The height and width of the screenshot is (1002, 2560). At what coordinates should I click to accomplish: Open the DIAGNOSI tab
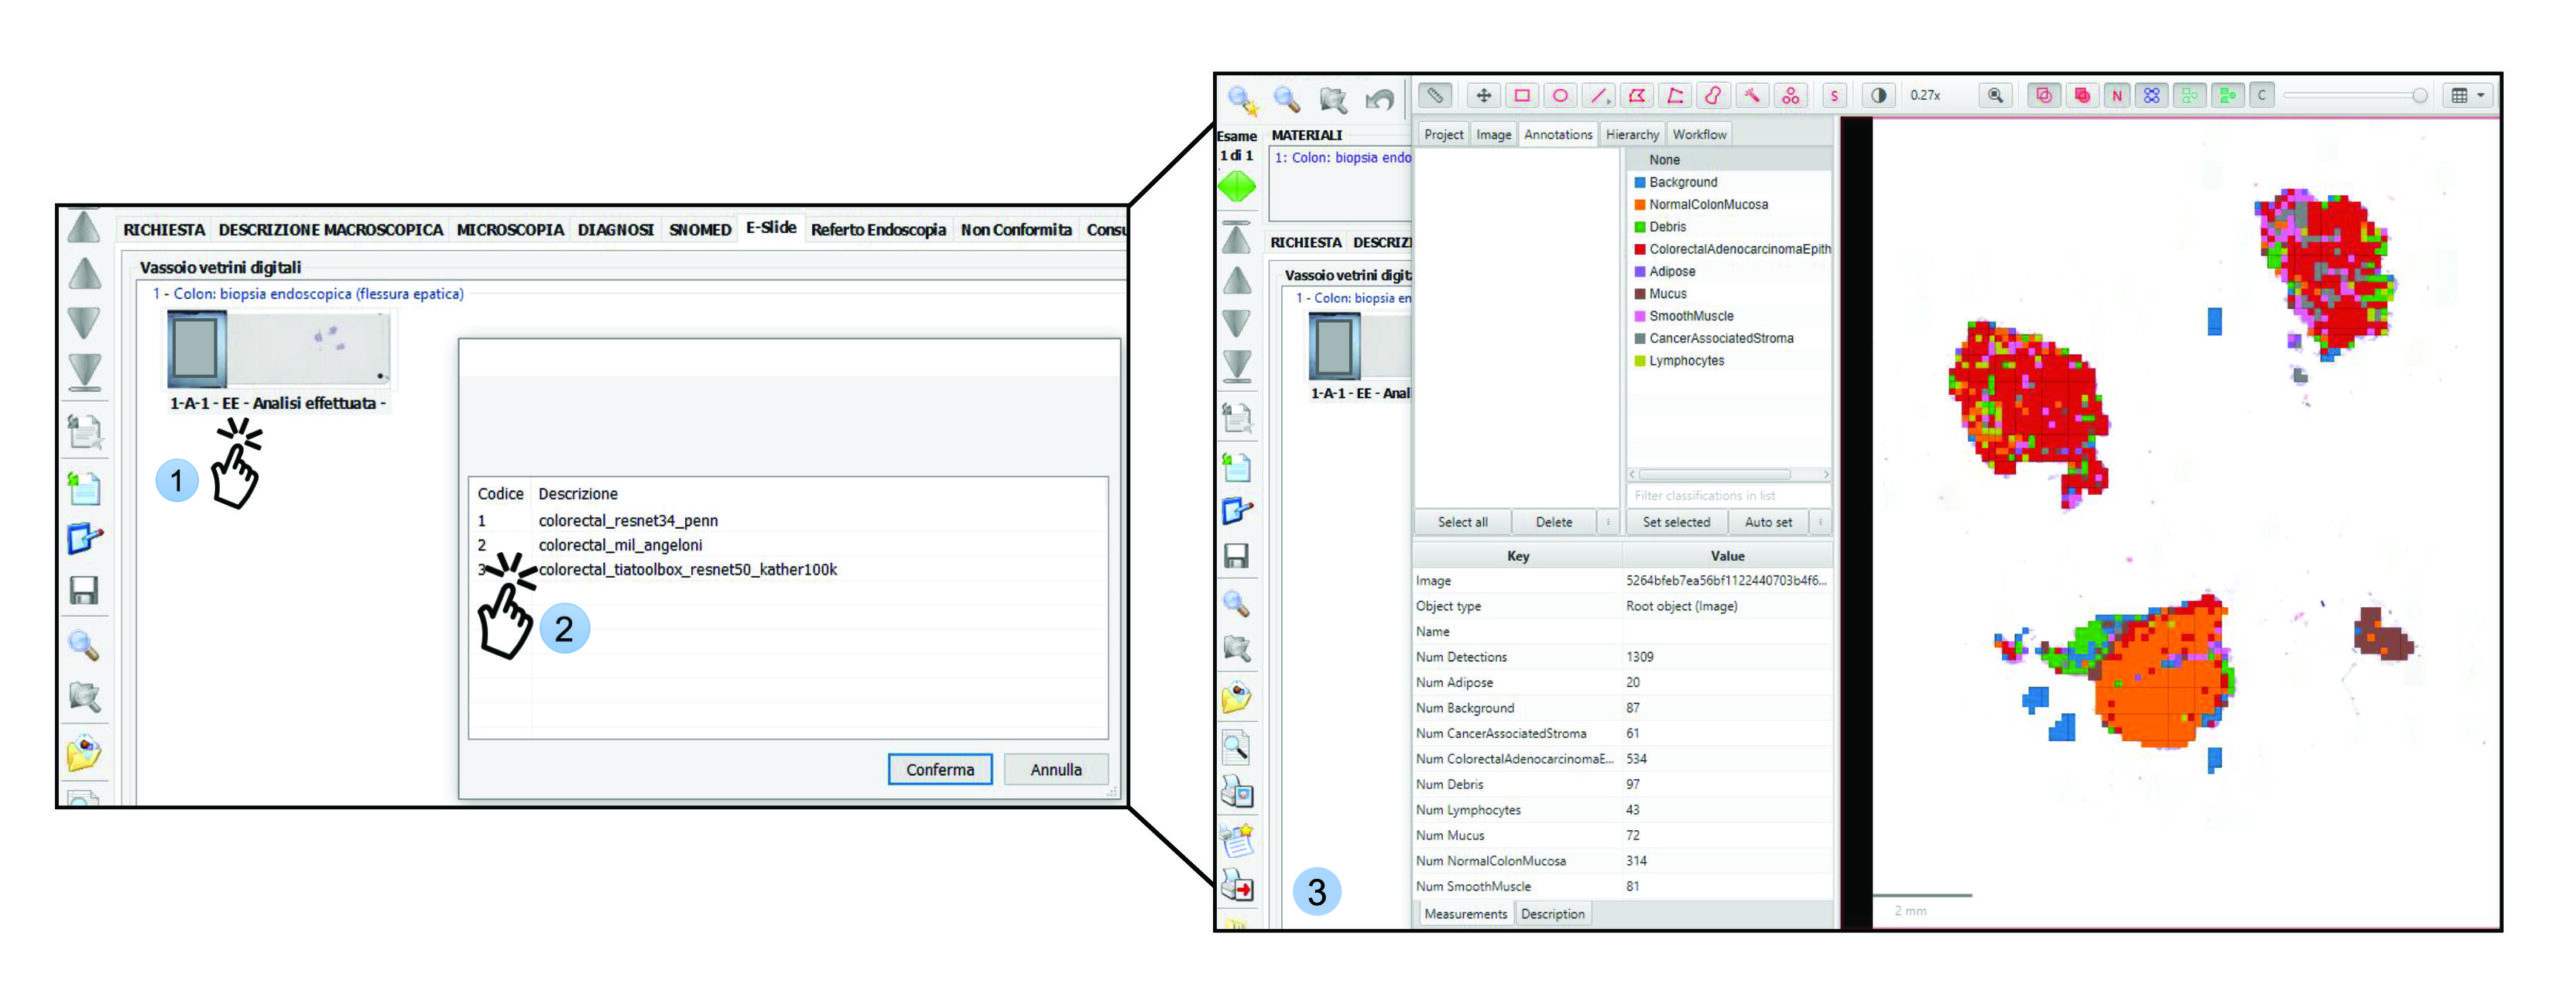pyautogui.click(x=615, y=230)
